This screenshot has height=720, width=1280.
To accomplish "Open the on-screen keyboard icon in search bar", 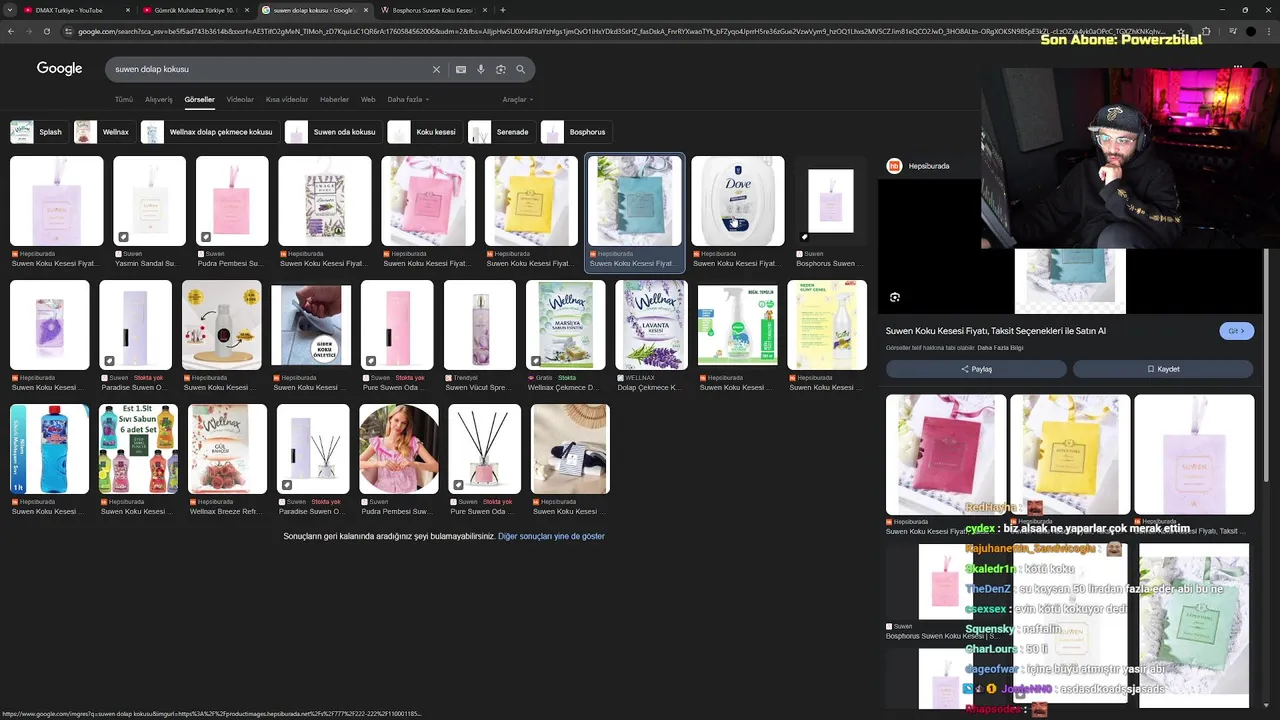I will 460,69.
